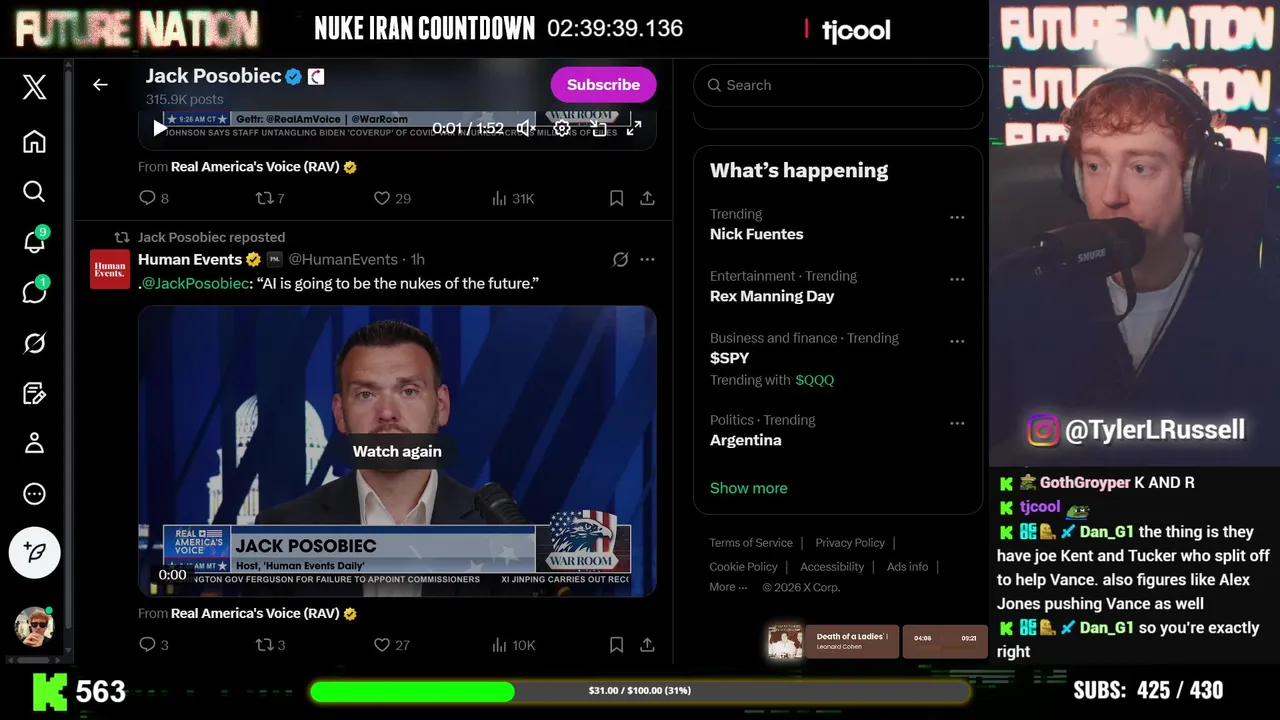Viewport: 1280px width, 720px height.
Task: Open more options for $SPY trend
Action: [957, 341]
